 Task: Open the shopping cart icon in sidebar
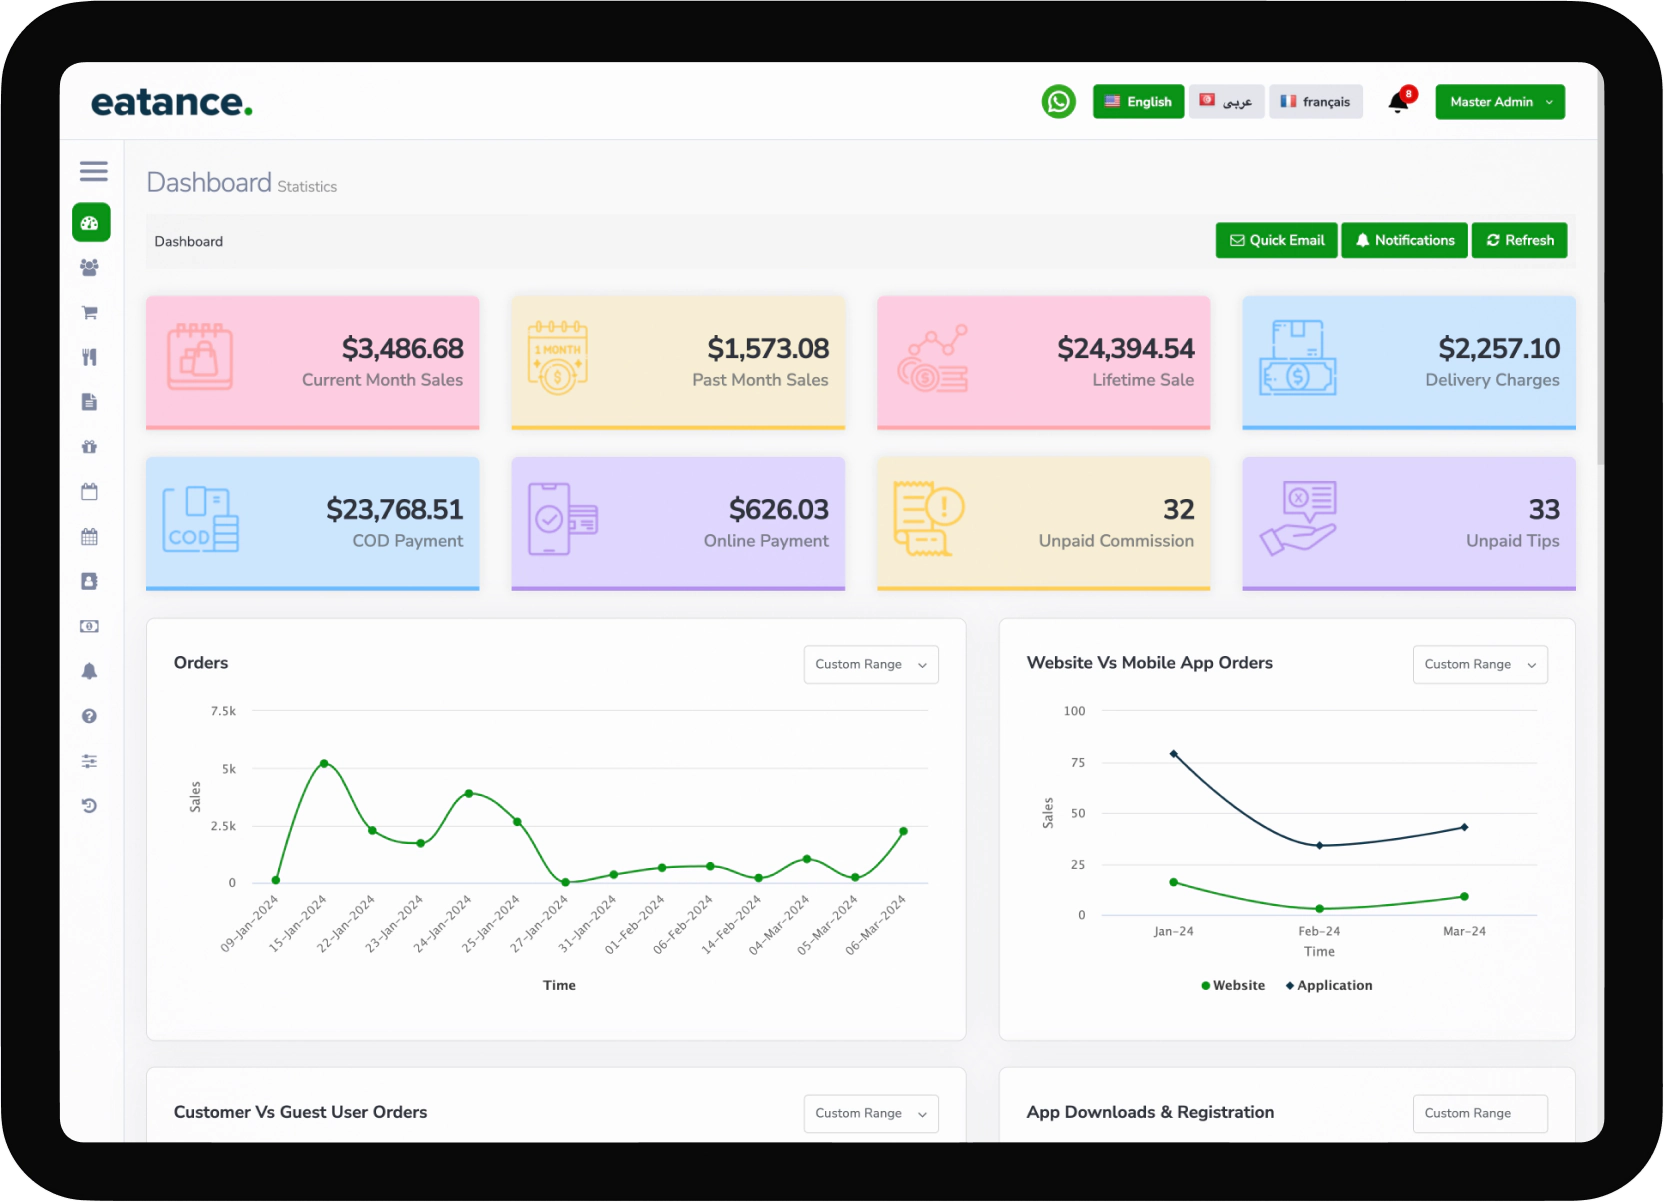point(90,312)
